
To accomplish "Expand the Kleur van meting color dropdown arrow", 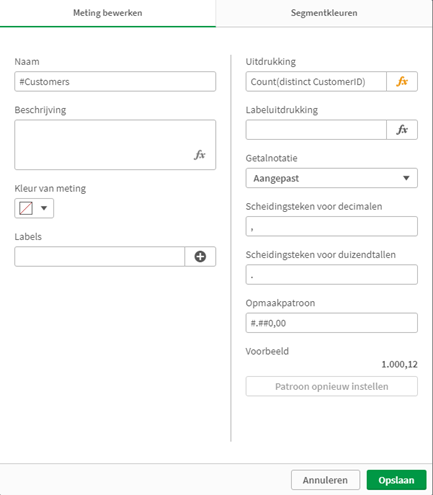I will coord(44,208).
